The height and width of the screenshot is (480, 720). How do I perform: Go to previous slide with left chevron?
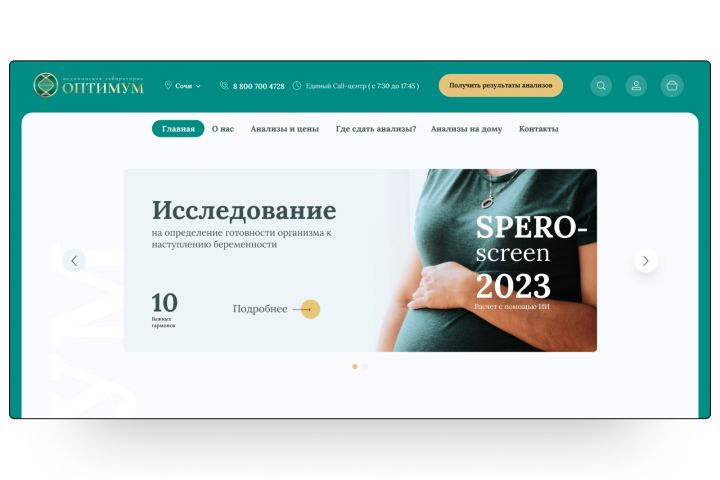(x=74, y=260)
